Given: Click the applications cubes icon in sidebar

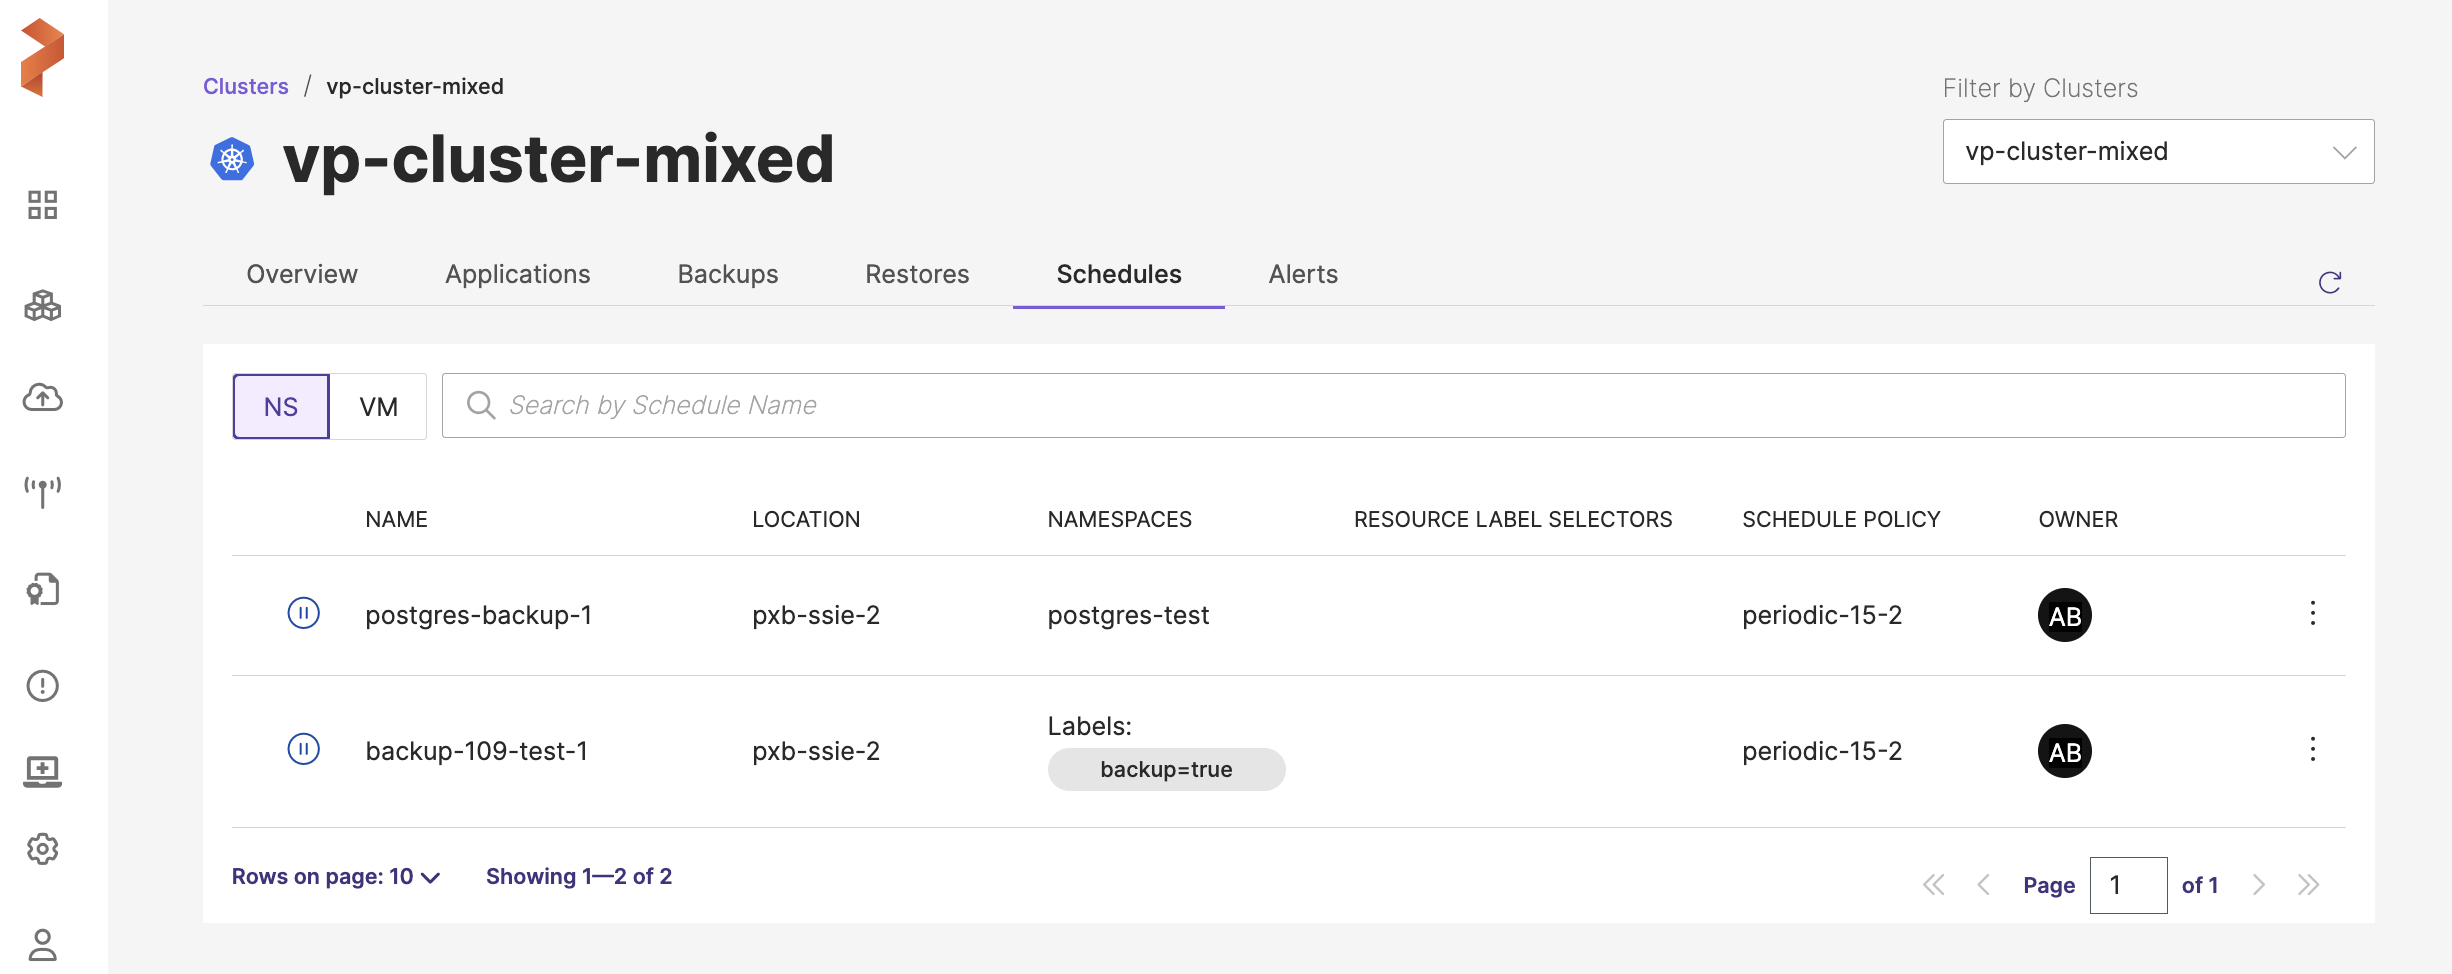Looking at the screenshot, I should click(42, 305).
